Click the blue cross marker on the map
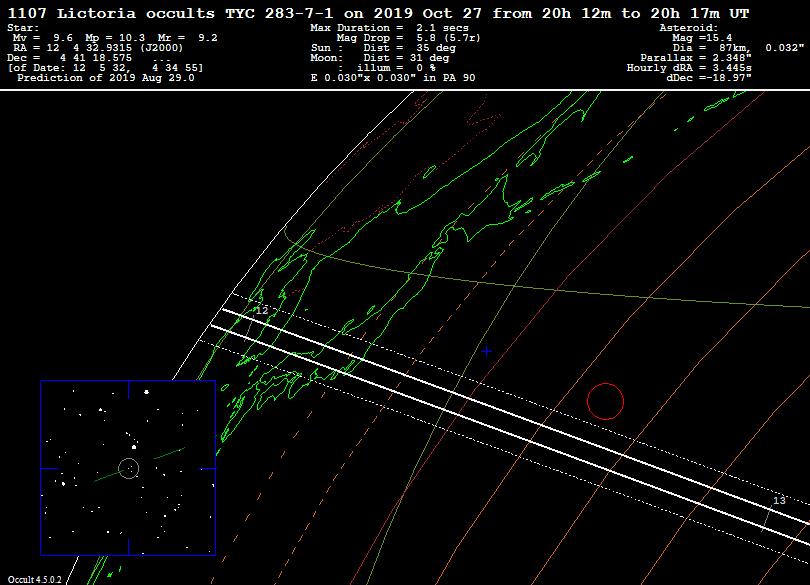The image size is (810, 585). pos(486,351)
